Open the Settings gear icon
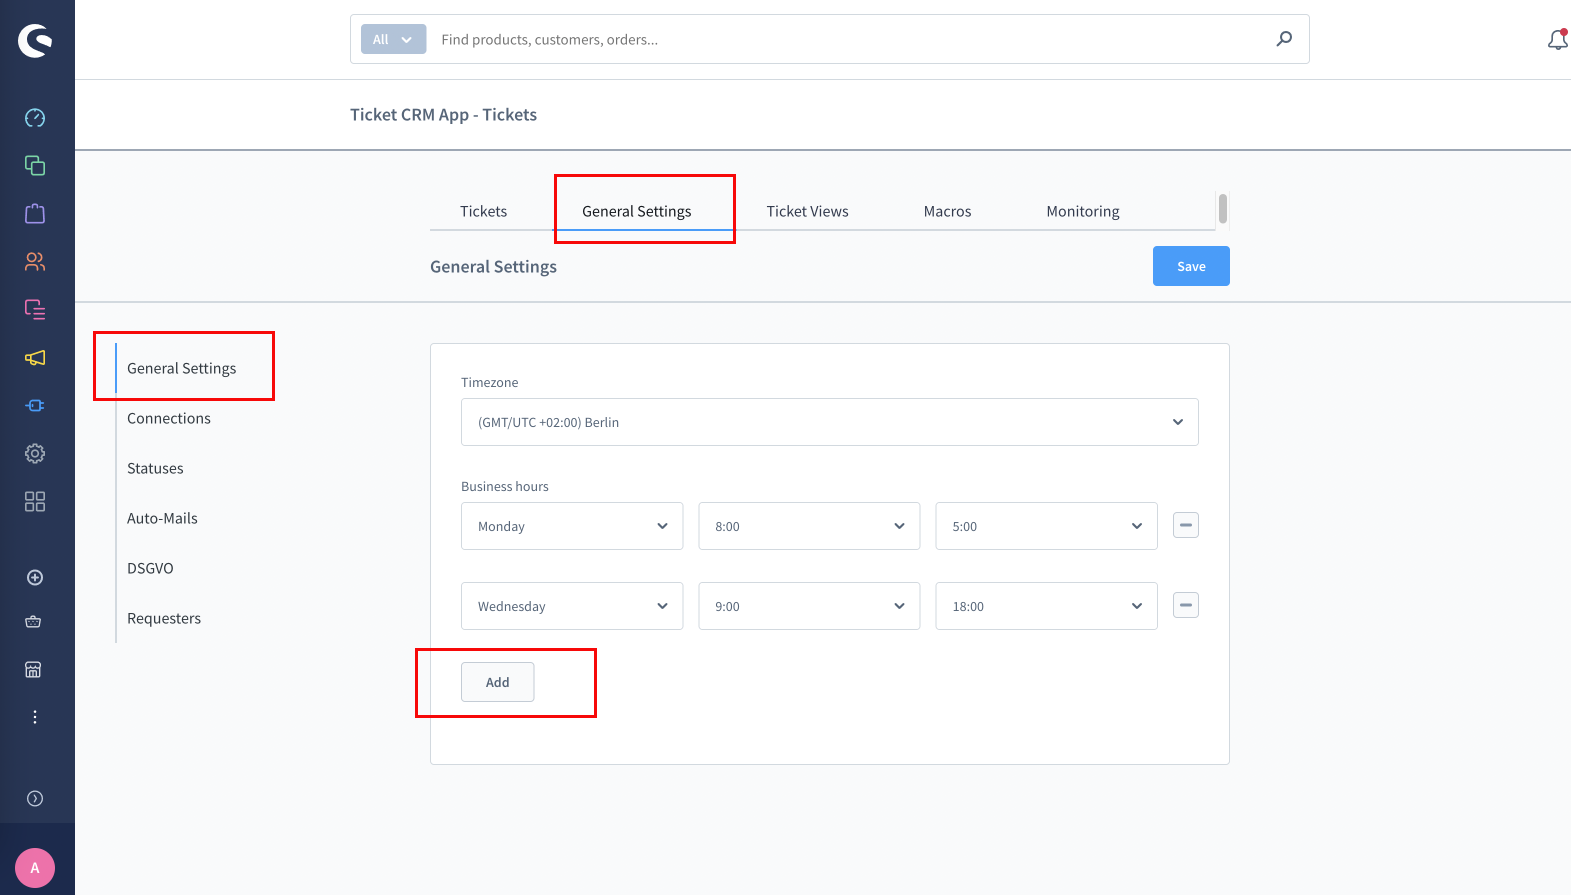The width and height of the screenshot is (1571, 895). 35,454
